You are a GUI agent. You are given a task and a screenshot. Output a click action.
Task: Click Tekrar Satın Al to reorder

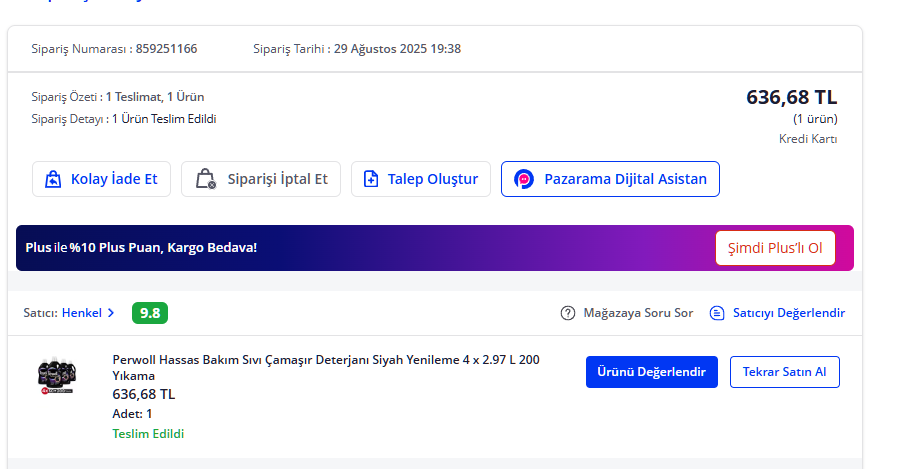[785, 372]
